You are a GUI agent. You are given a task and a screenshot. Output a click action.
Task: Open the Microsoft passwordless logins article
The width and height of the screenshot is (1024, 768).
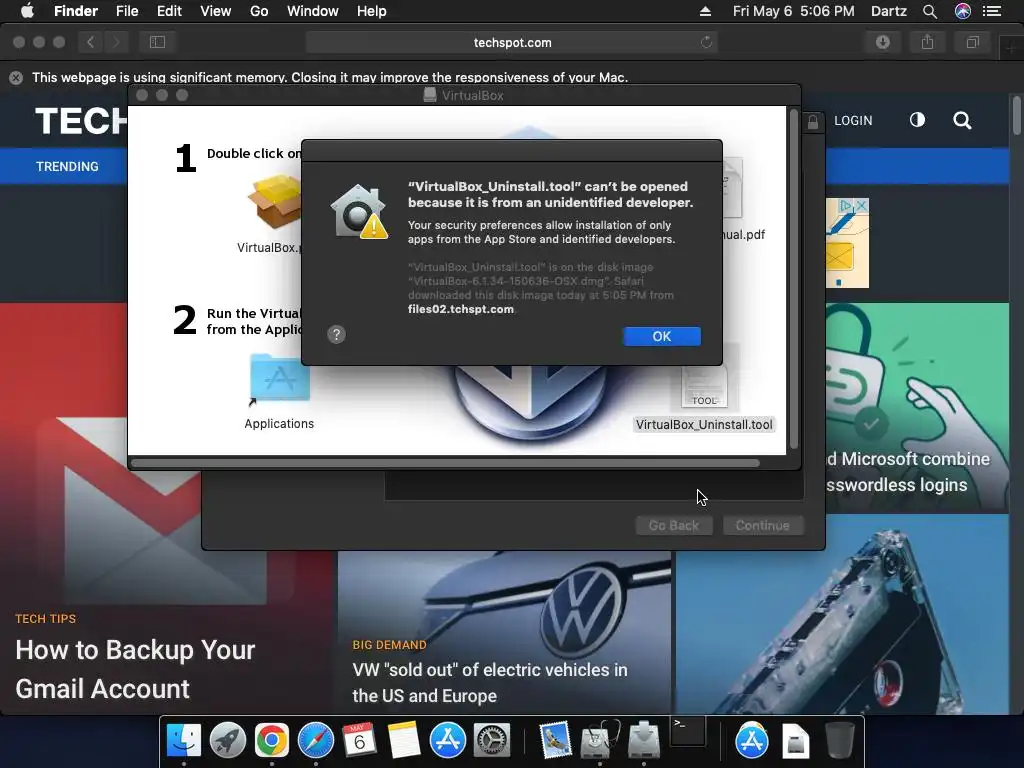coord(908,472)
